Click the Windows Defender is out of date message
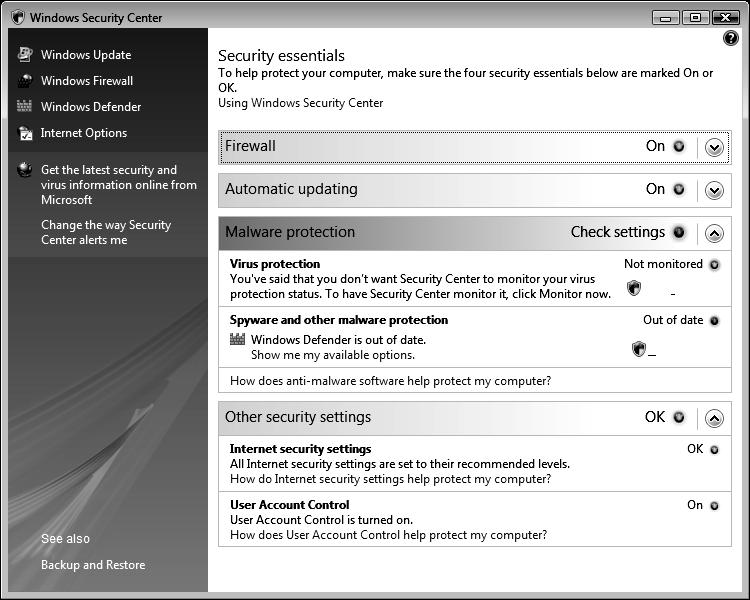 point(338,340)
